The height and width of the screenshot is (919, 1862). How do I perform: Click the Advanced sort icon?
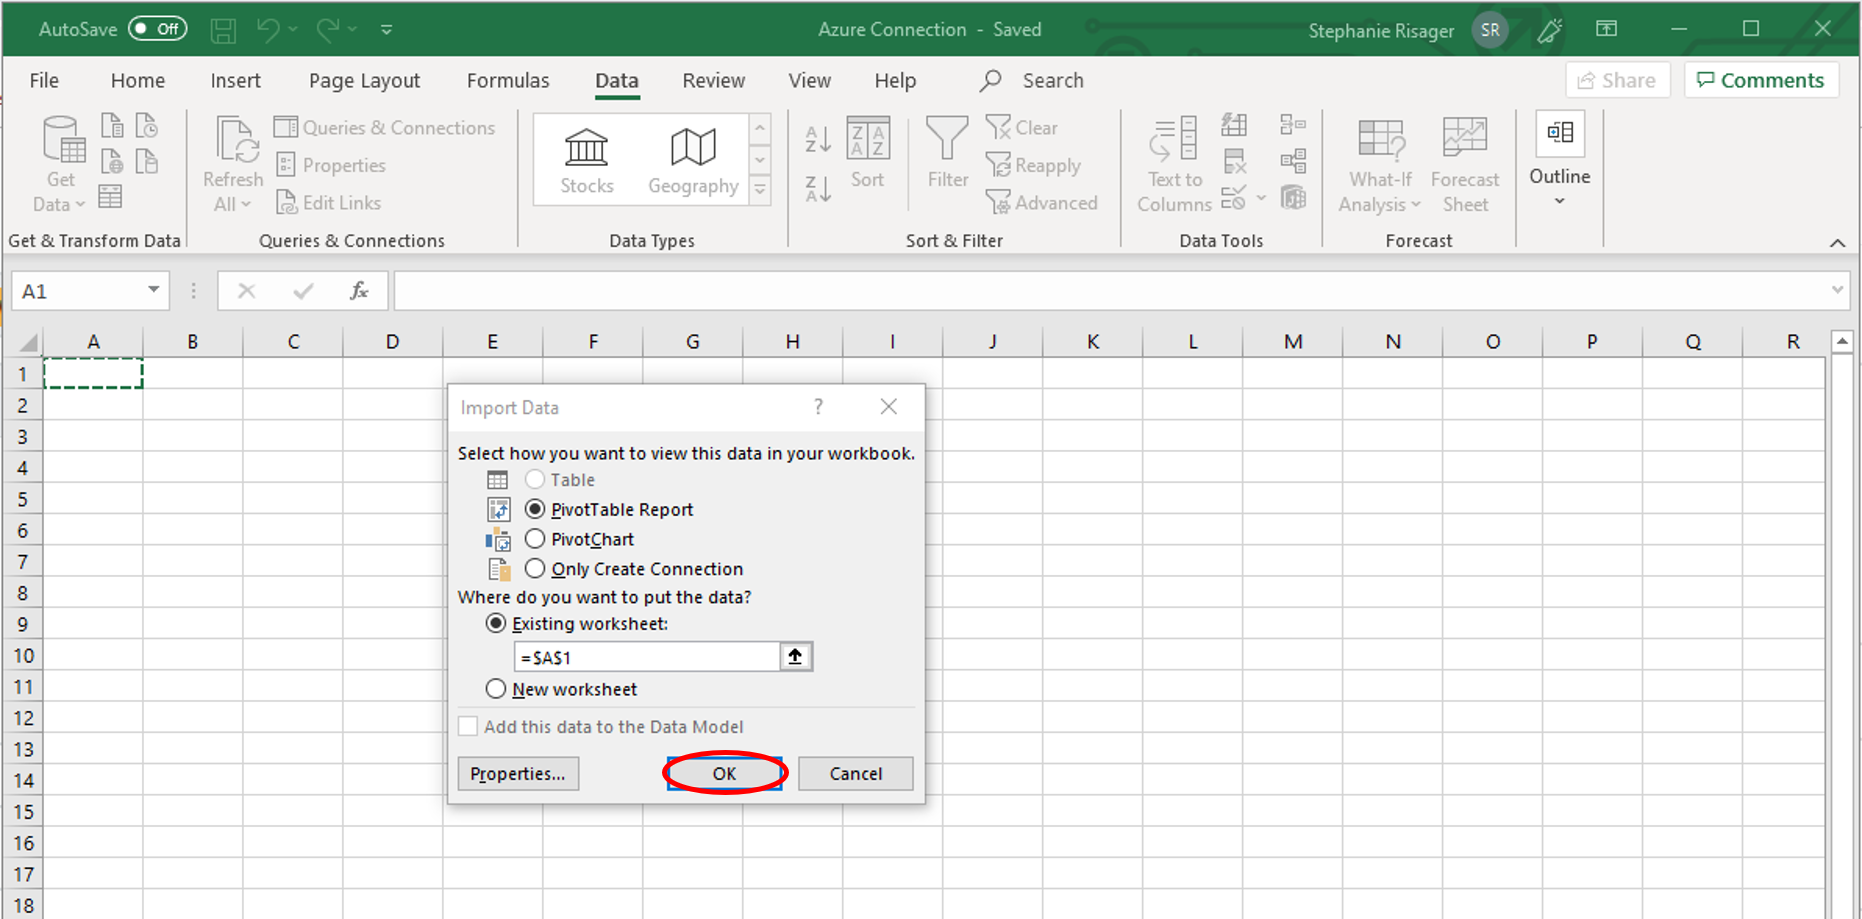coord(1043,202)
